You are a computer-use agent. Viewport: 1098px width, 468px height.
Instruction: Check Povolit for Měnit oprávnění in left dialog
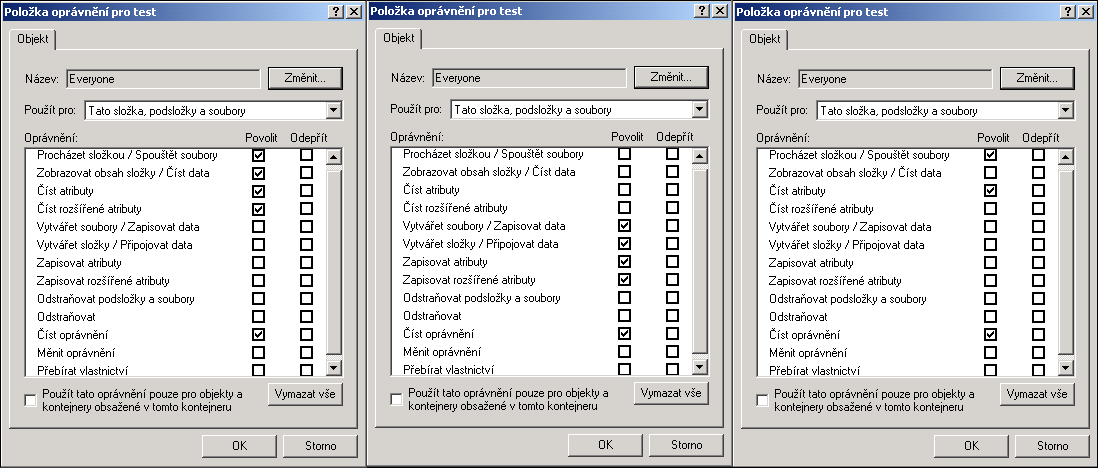(258, 352)
